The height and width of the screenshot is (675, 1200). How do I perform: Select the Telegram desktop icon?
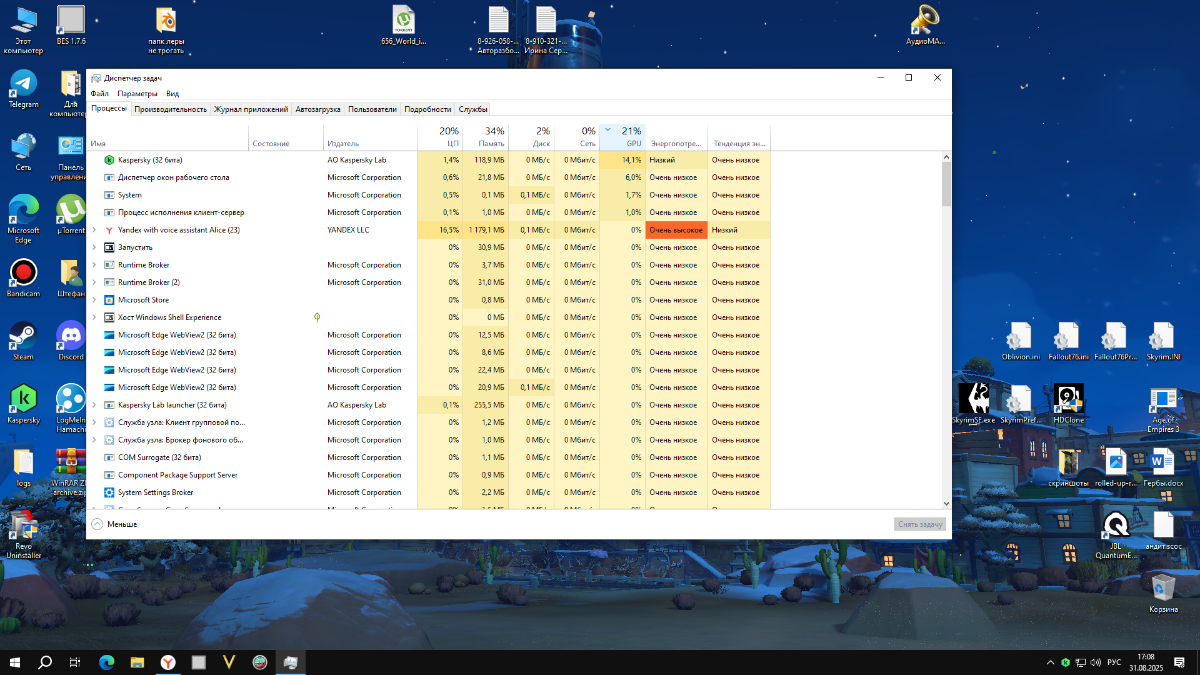[x=23, y=88]
